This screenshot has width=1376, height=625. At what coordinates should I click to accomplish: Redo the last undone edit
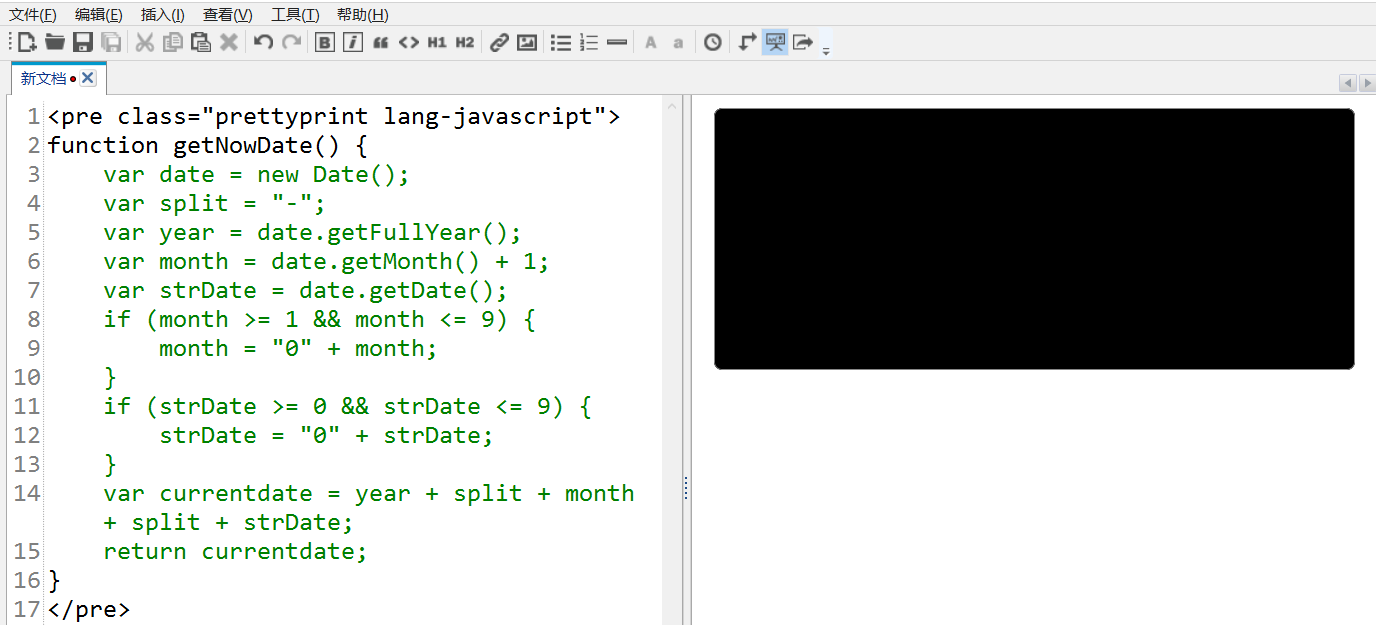(x=291, y=42)
